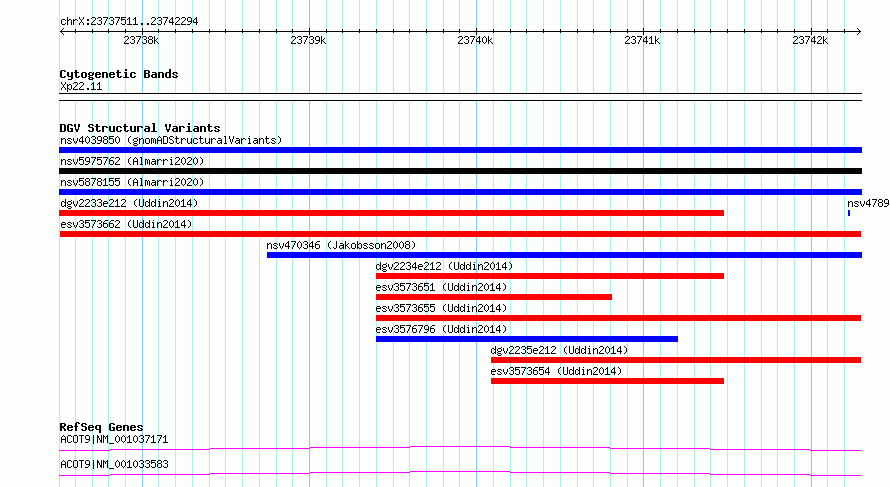Click esv3573662 (Uddin2014) label

coord(126,224)
